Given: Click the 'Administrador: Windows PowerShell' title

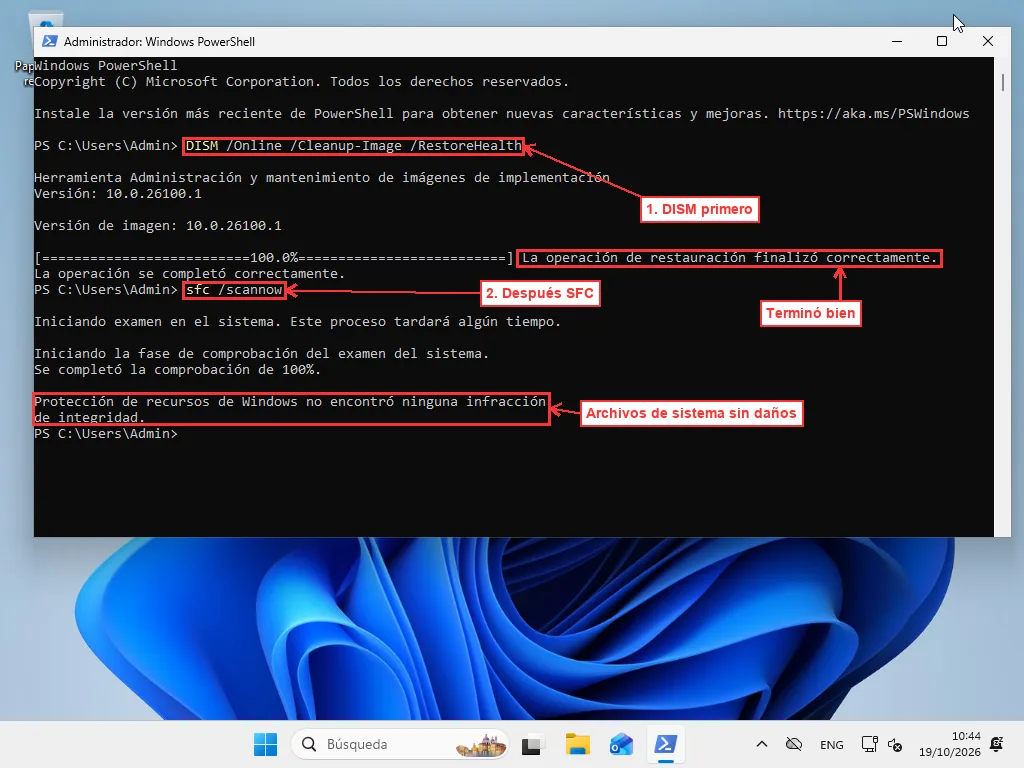Looking at the screenshot, I should (x=159, y=41).
